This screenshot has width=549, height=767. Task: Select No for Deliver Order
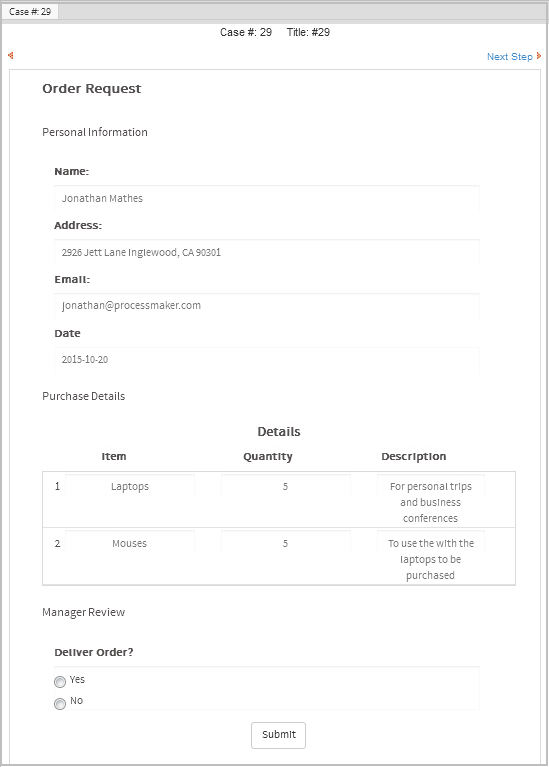coord(60,703)
